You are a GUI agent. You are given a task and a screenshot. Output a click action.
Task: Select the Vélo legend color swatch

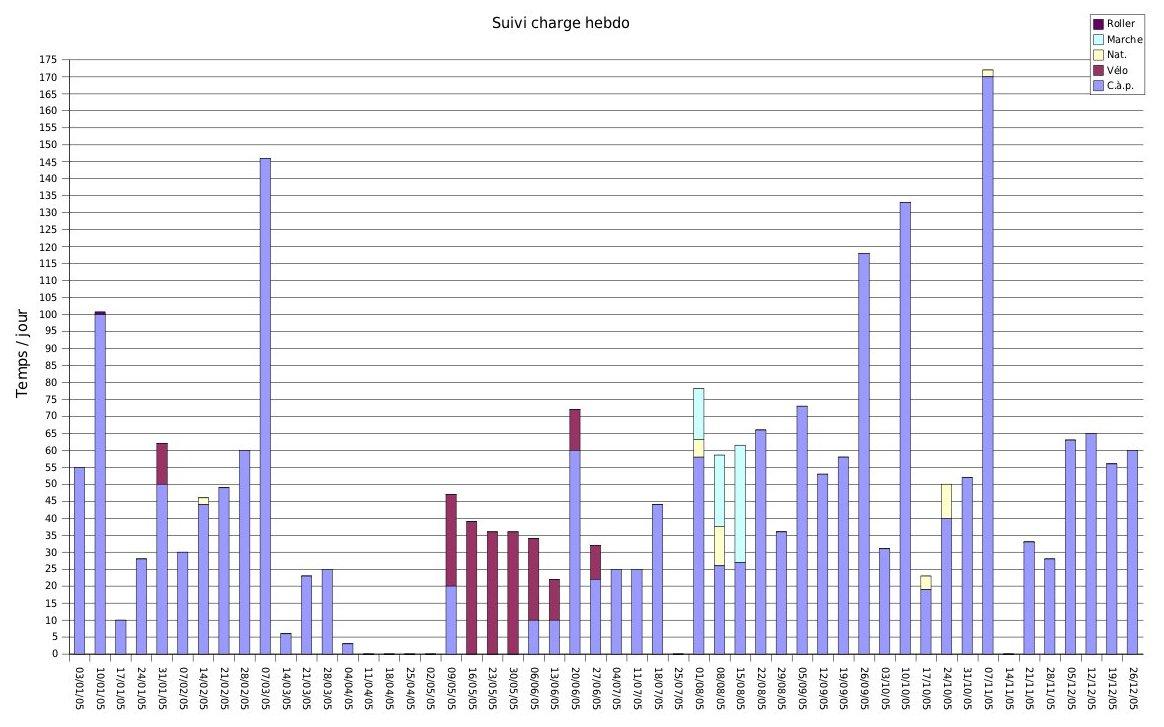[x=1098, y=71]
